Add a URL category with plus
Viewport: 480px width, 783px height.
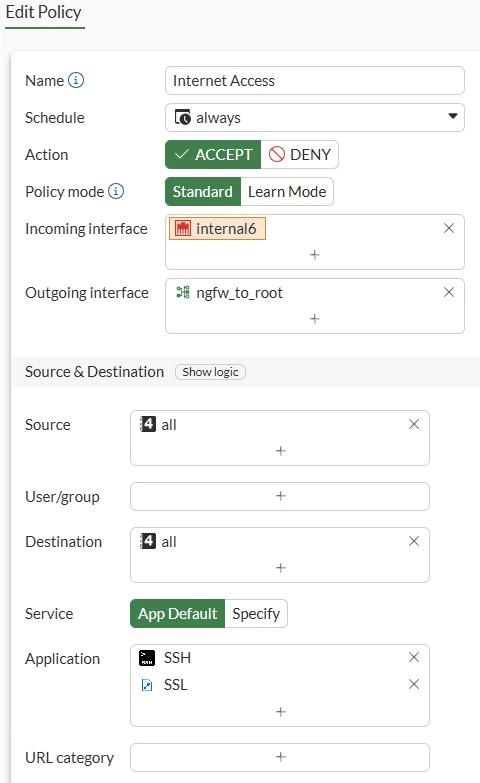click(x=280, y=757)
